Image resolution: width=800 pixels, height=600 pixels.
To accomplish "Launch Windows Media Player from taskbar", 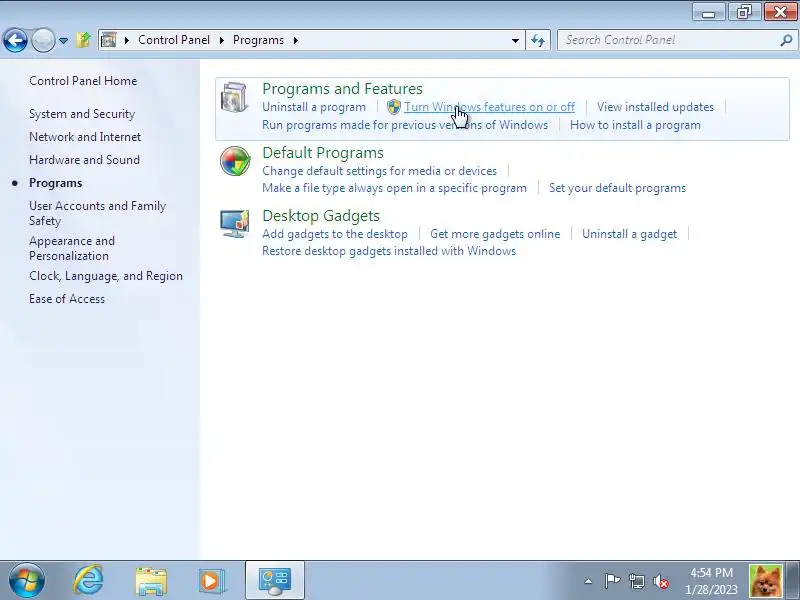I will (212, 581).
